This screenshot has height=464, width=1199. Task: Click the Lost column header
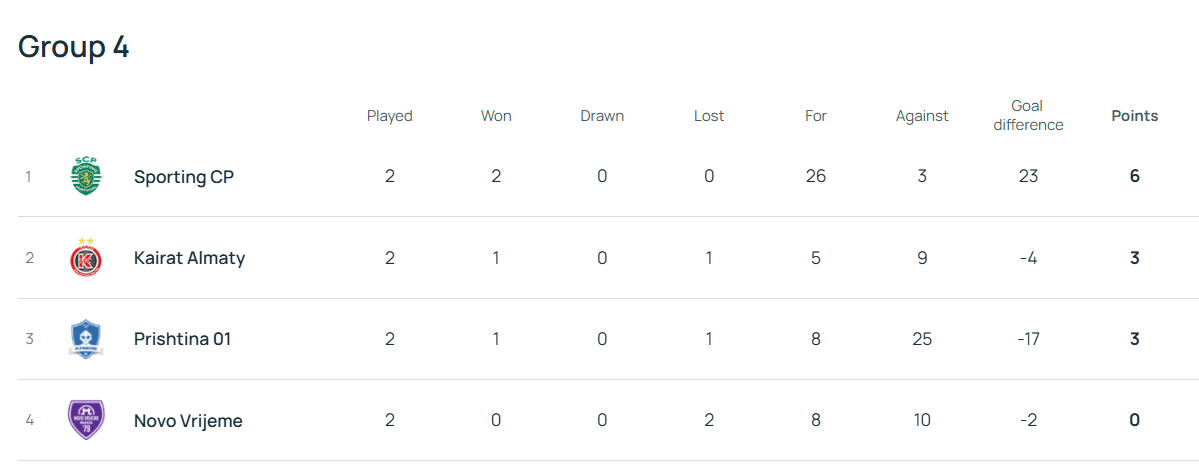(x=709, y=116)
